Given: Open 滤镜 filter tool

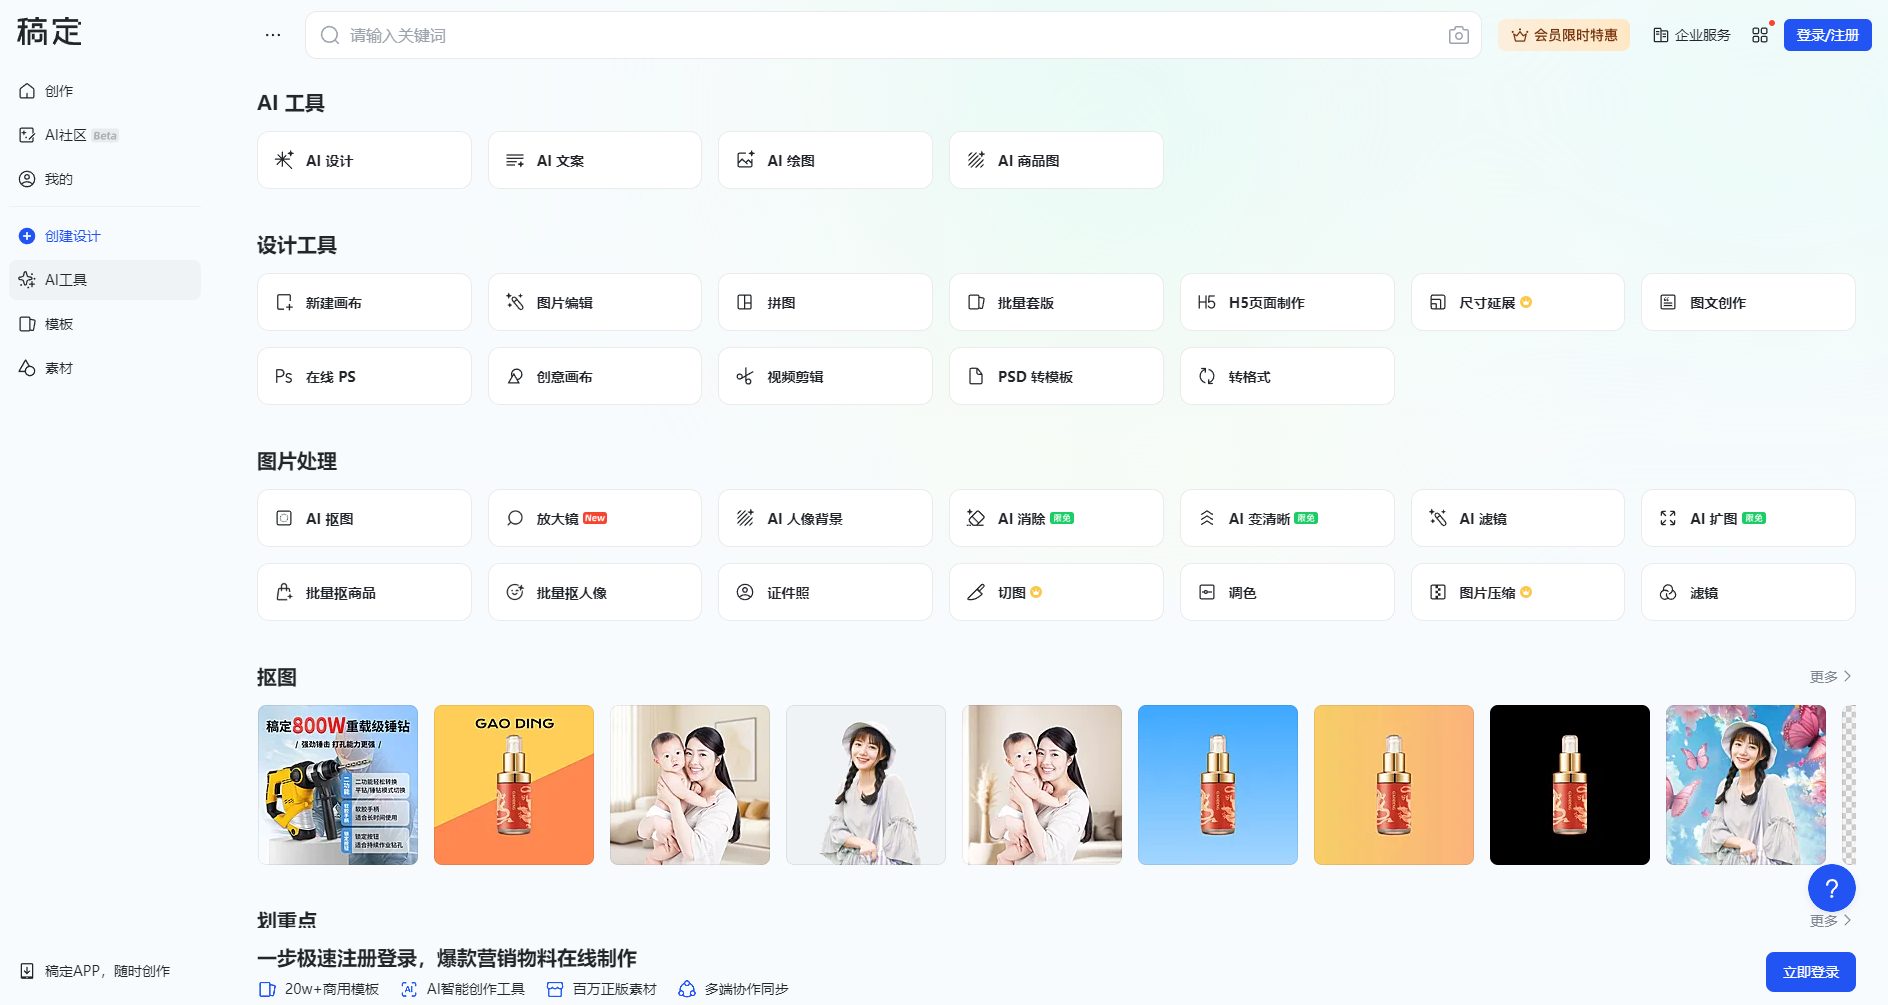Looking at the screenshot, I should click(x=1748, y=592).
